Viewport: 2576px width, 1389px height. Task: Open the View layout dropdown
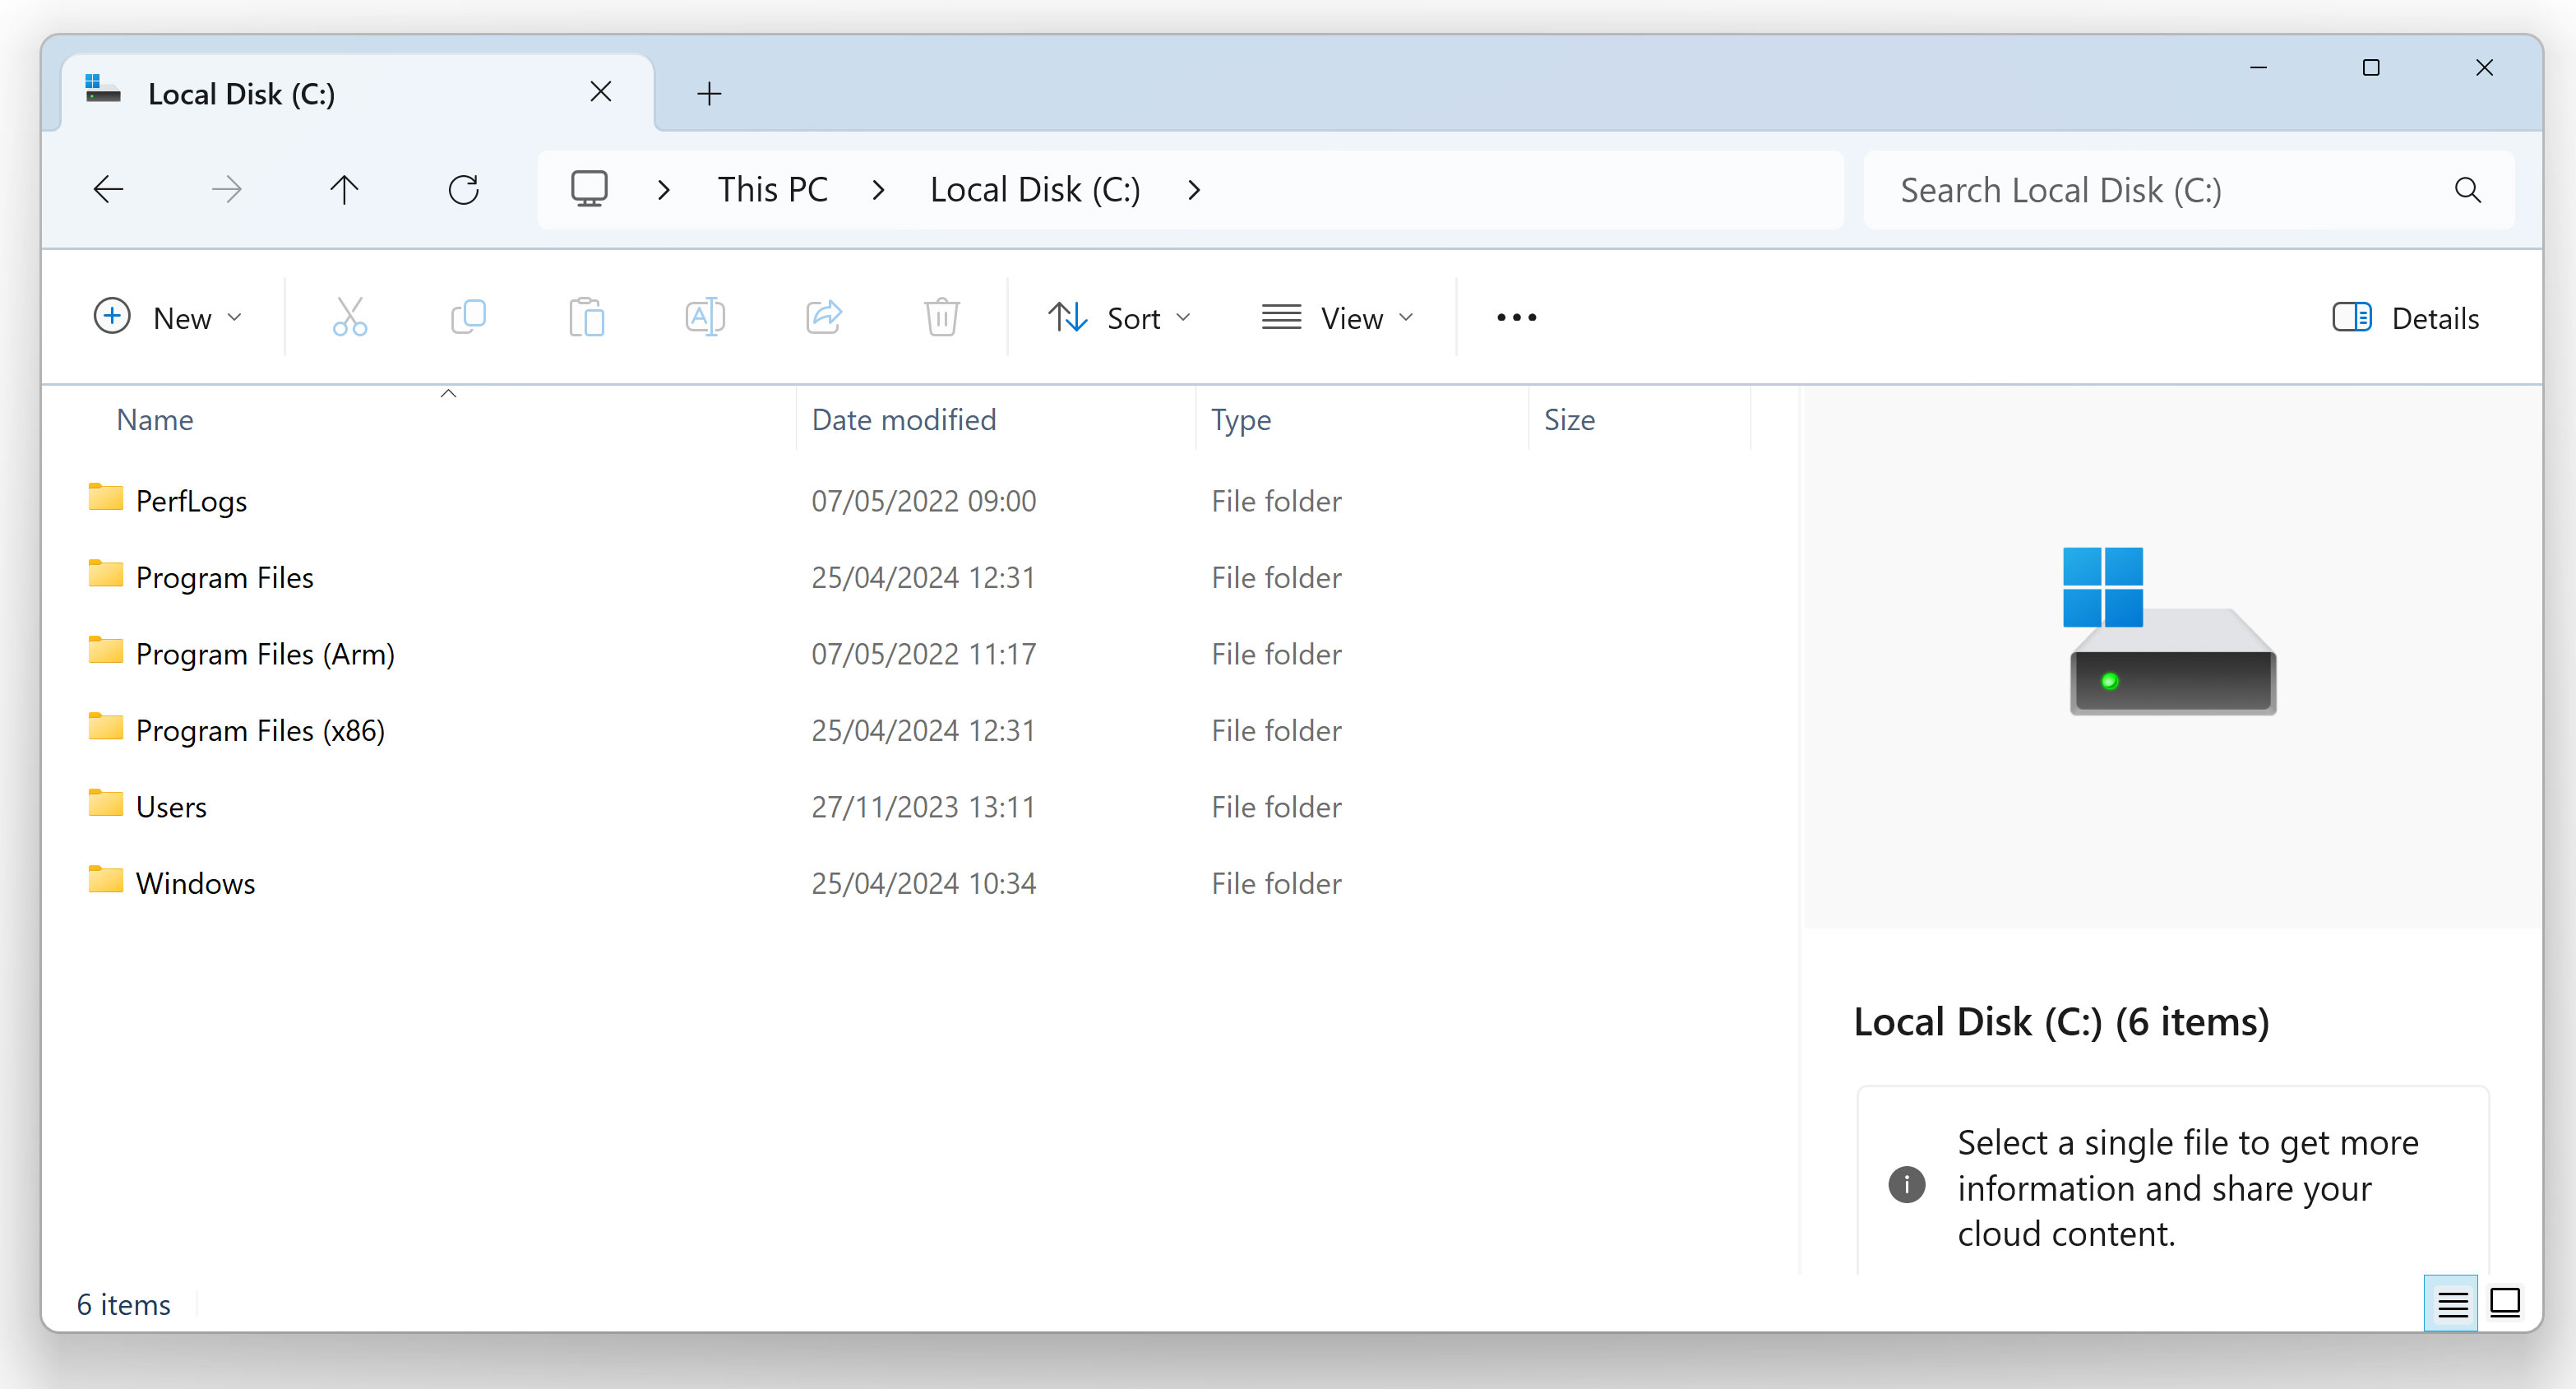tap(1337, 318)
